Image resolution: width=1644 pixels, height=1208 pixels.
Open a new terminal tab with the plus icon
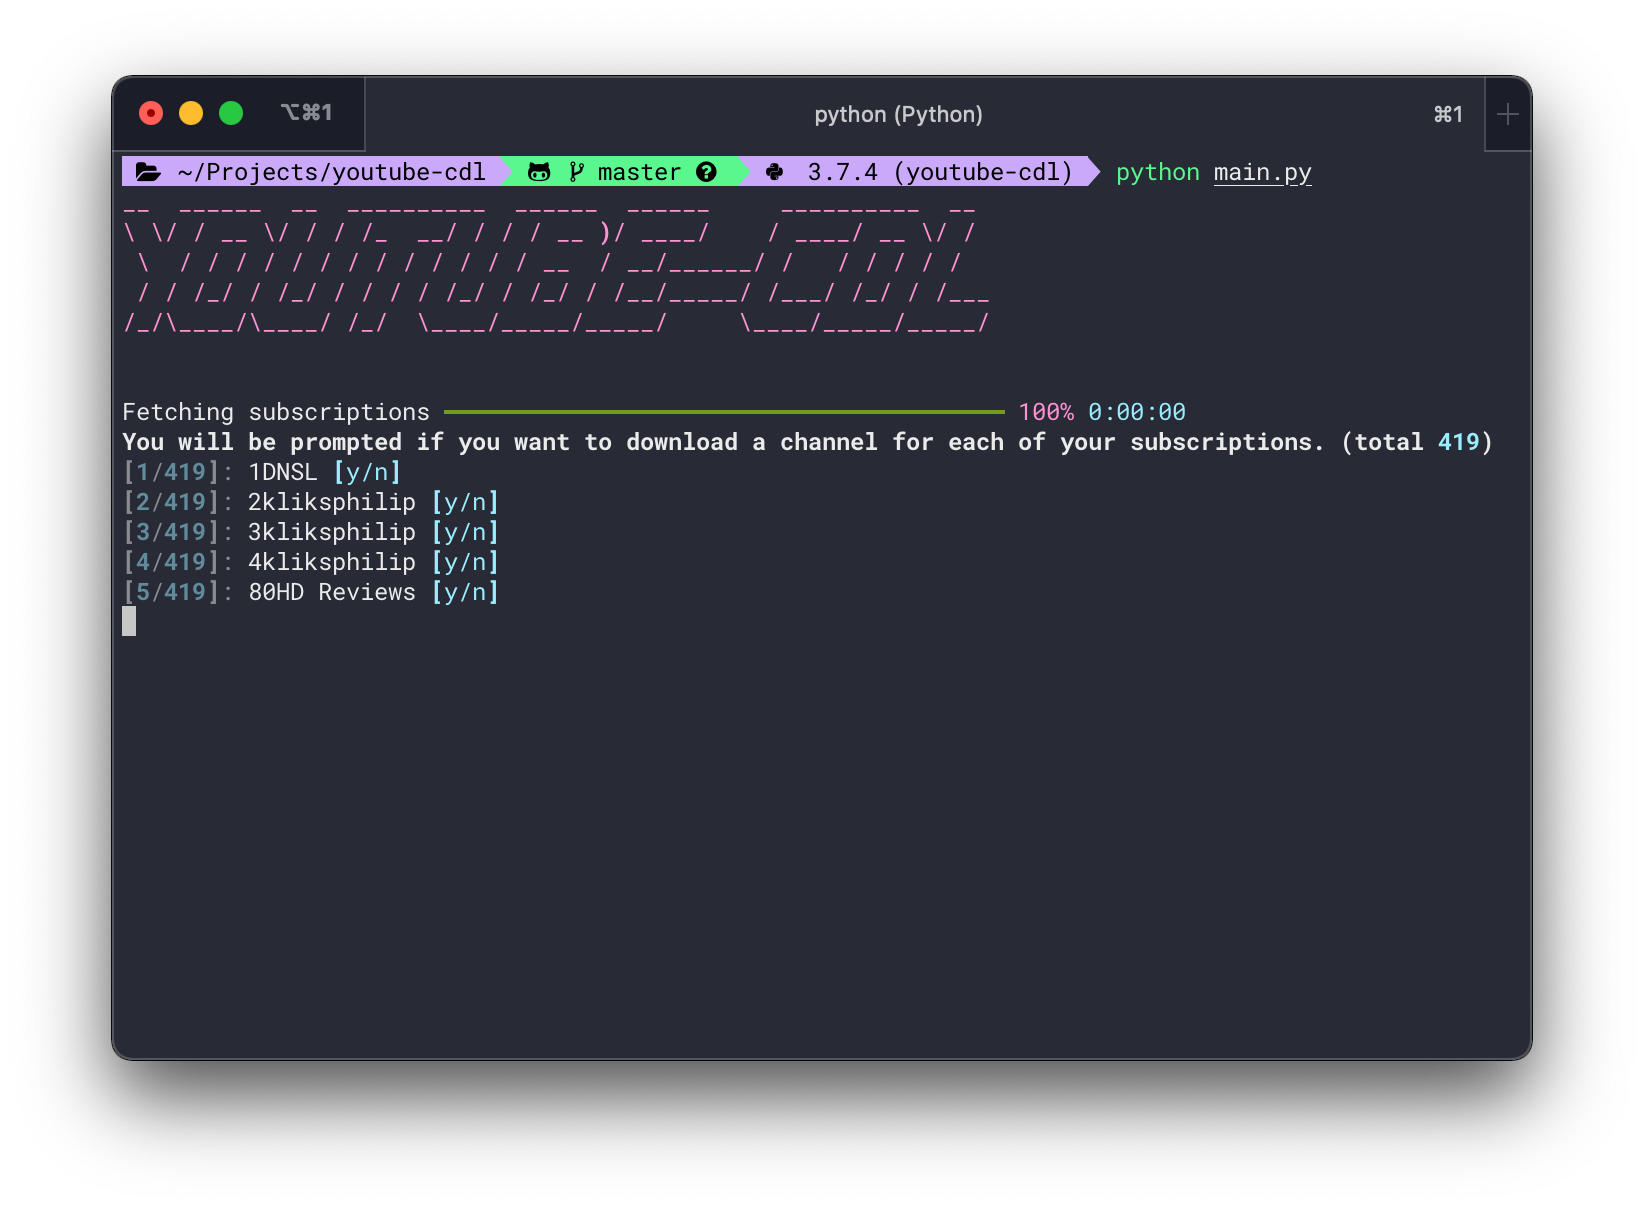tap(1506, 114)
